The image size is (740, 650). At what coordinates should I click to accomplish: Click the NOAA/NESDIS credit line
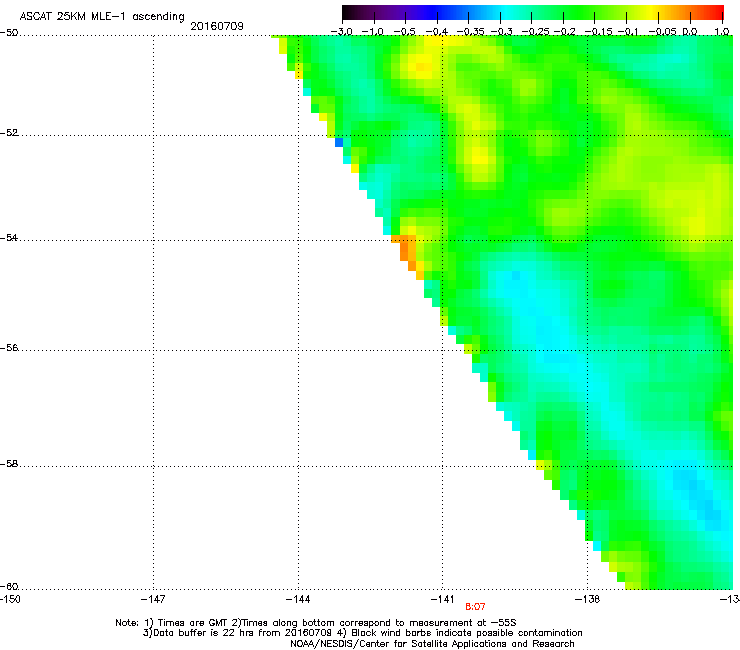432,644
